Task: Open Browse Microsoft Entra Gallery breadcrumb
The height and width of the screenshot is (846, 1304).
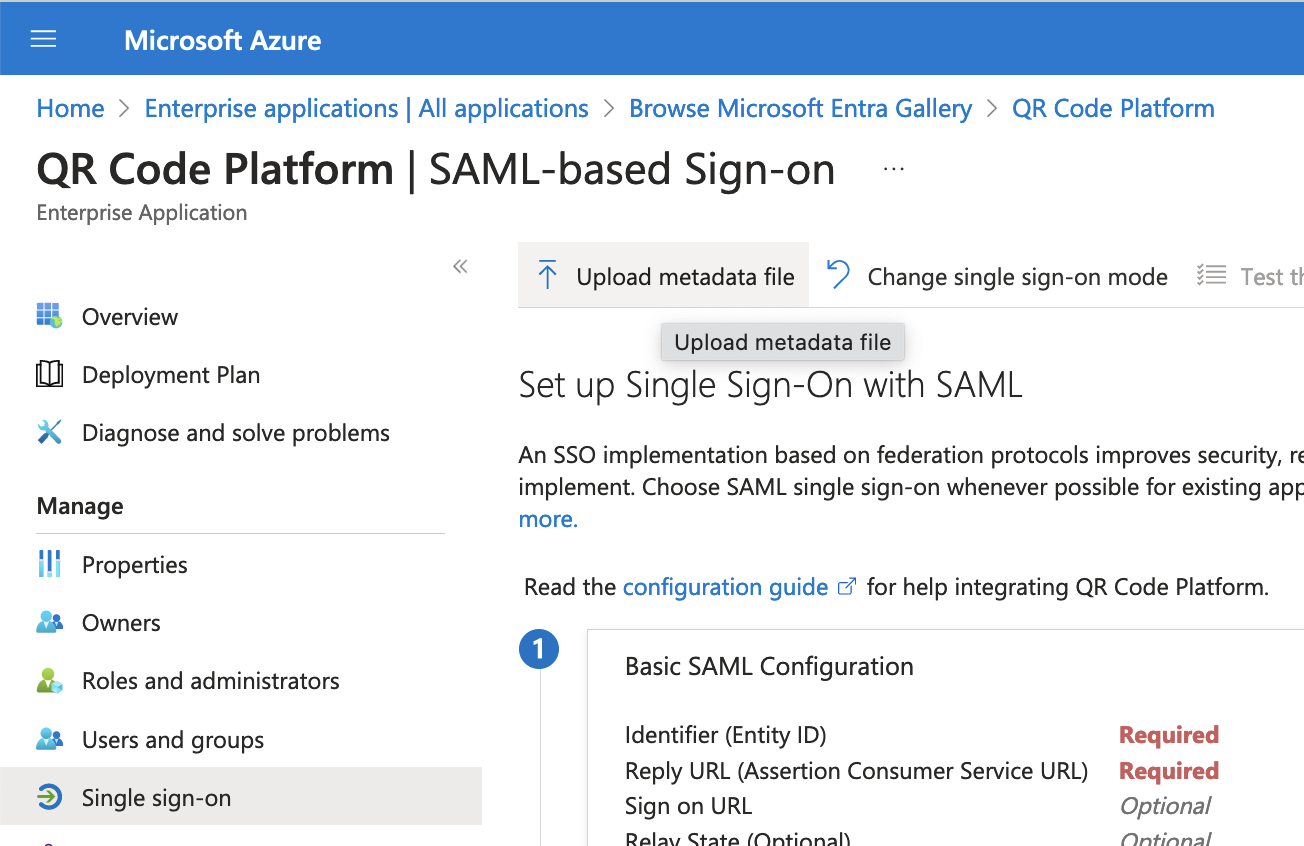Action: click(800, 108)
